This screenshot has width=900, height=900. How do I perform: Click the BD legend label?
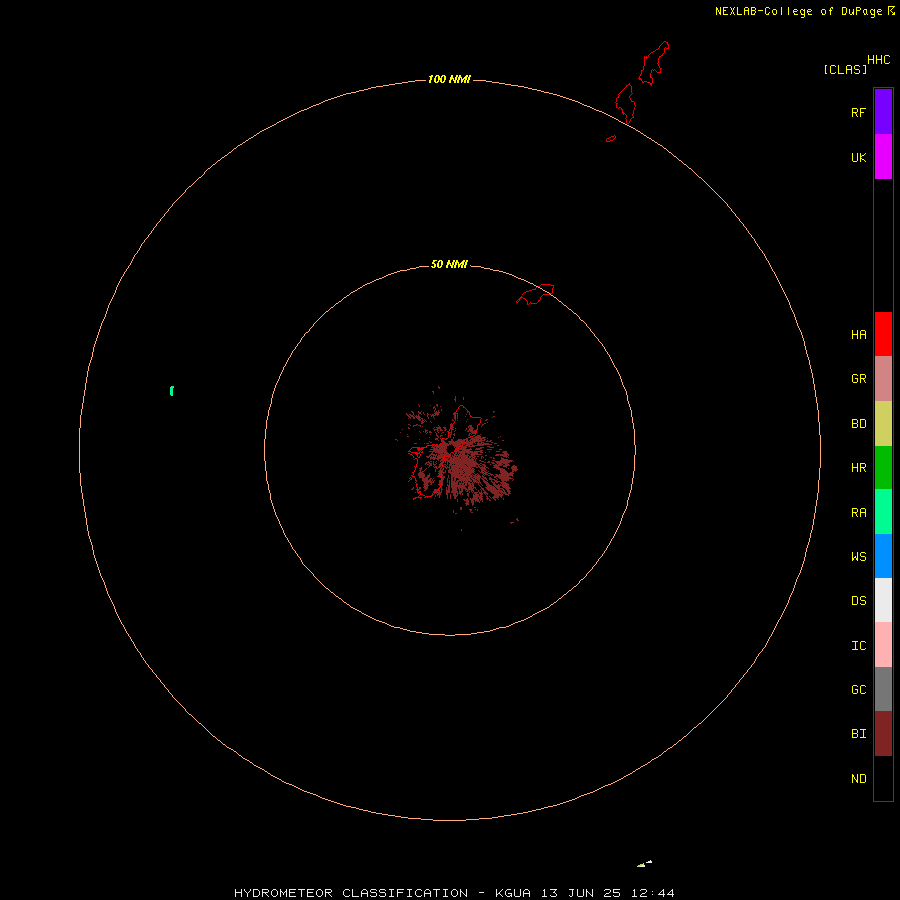[x=858, y=424]
